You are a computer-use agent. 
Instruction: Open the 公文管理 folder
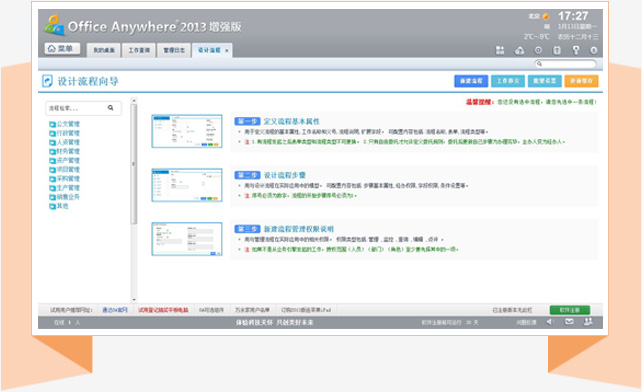point(68,124)
